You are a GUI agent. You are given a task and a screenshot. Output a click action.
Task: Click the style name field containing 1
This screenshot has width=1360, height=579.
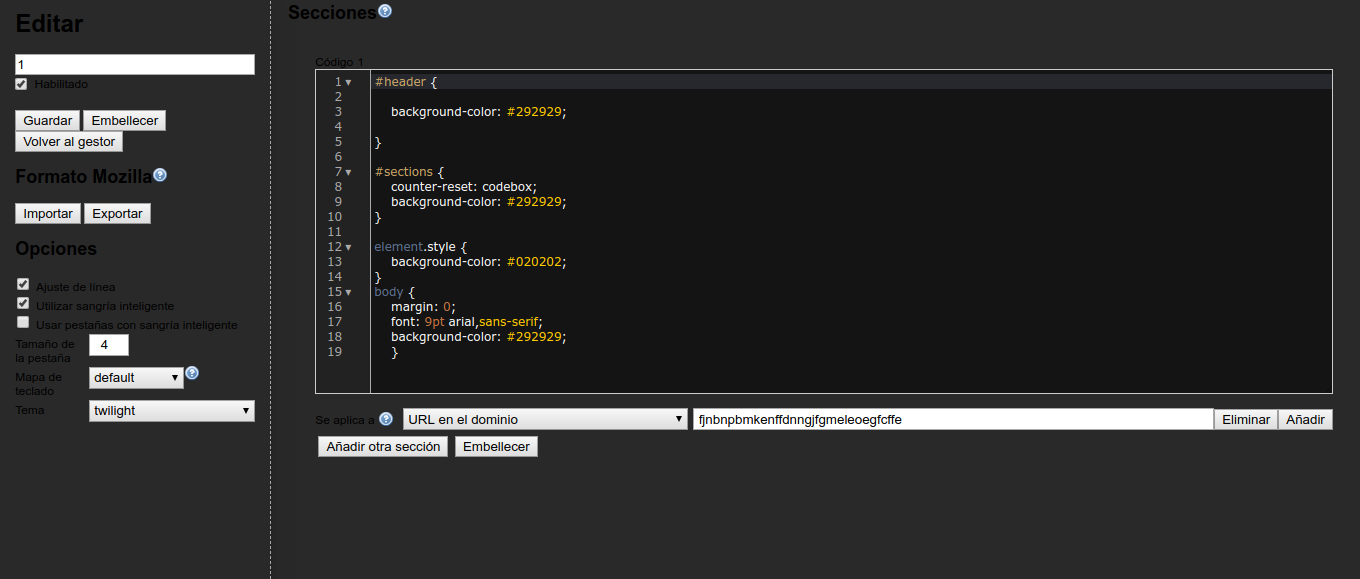(134, 63)
